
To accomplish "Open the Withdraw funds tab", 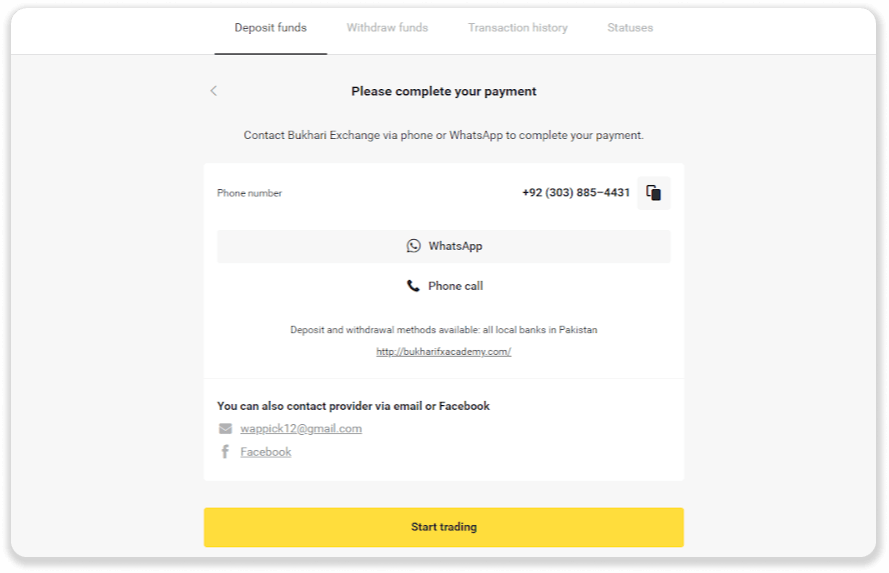I will click(387, 28).
